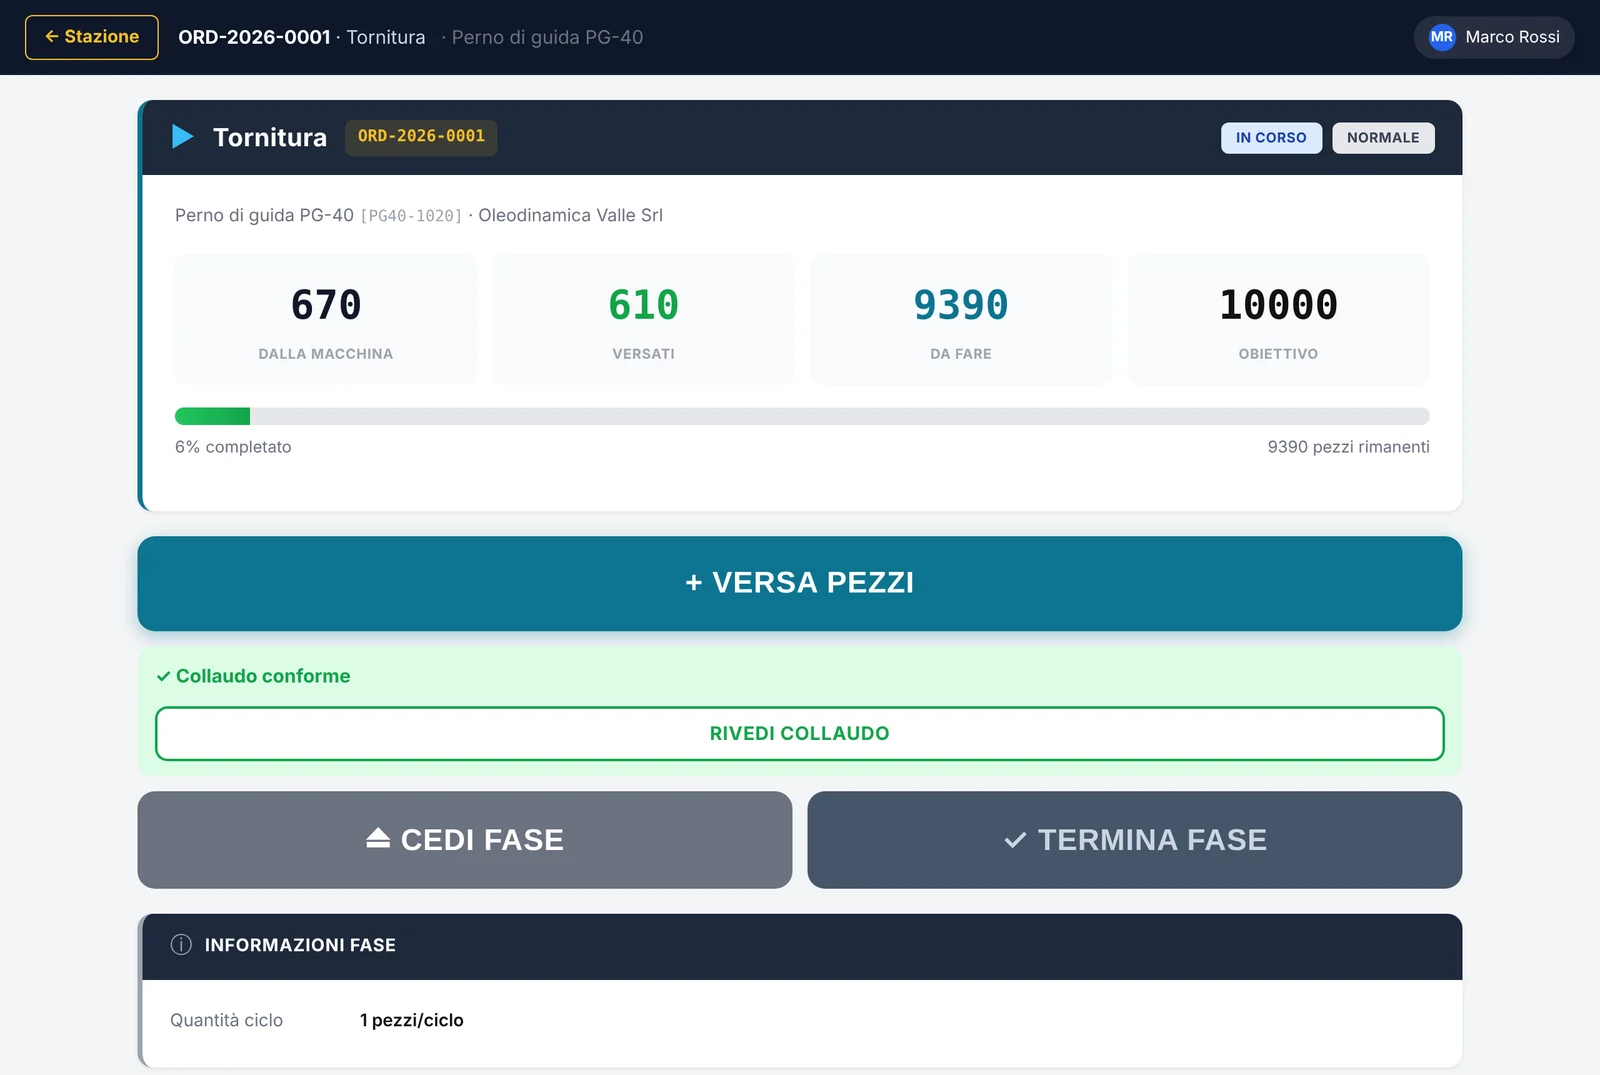Select the 10000 Obiettivo card

coord(1279,319)
